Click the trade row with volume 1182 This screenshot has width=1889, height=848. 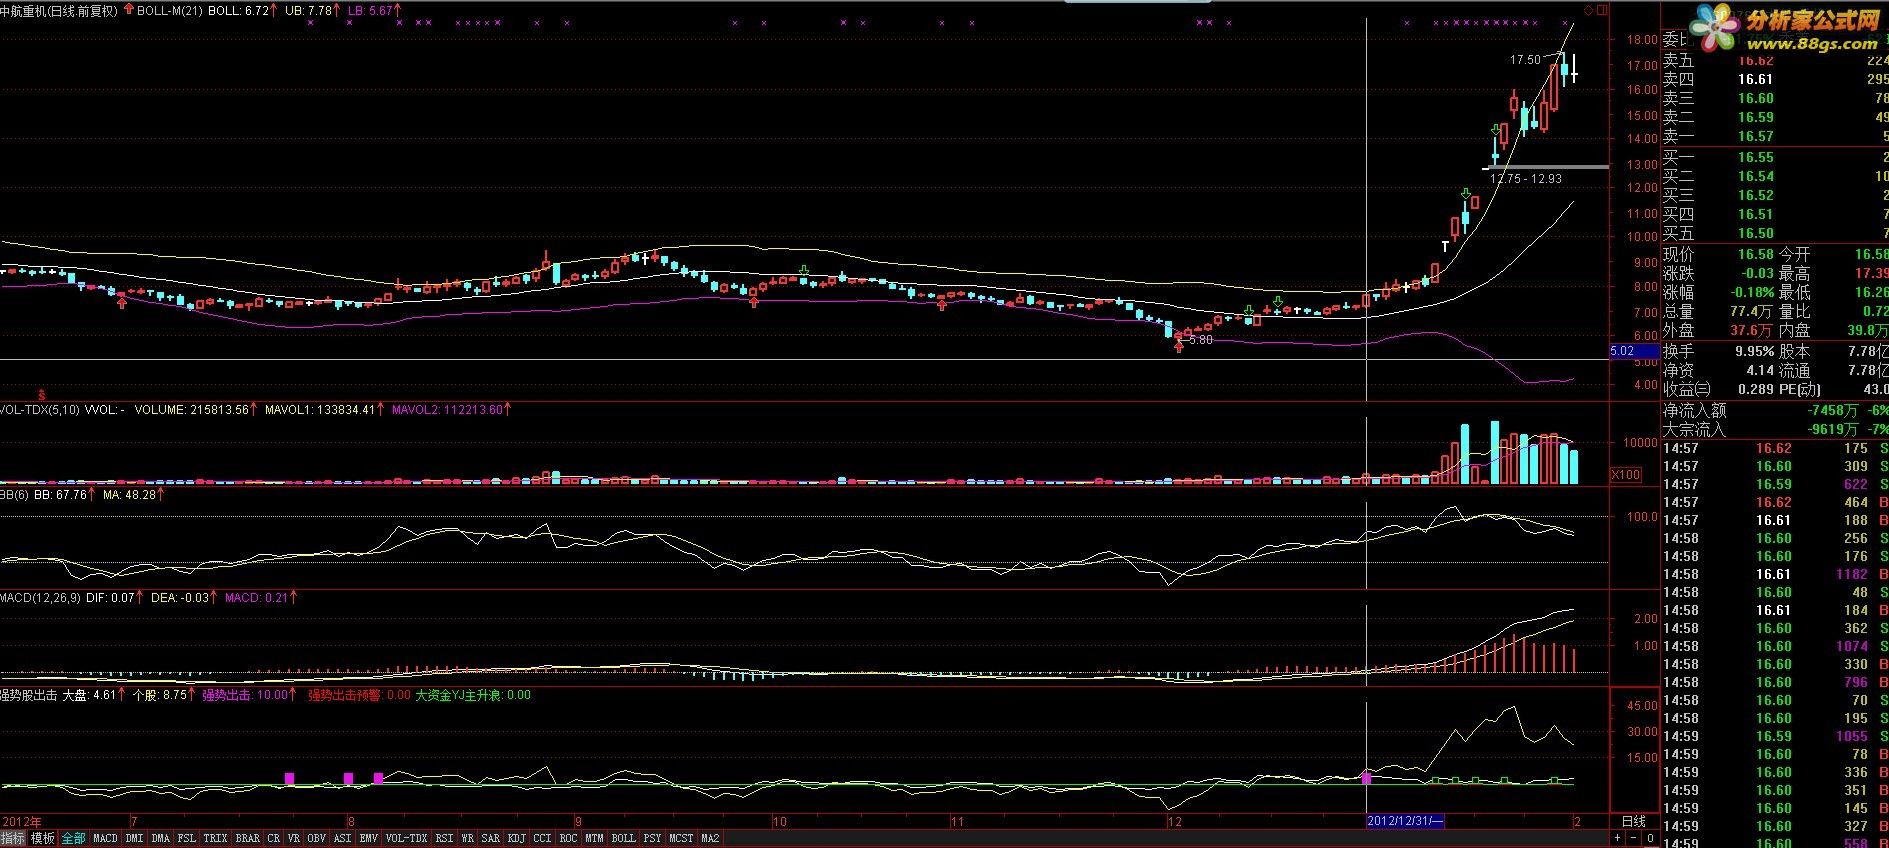1775,574
